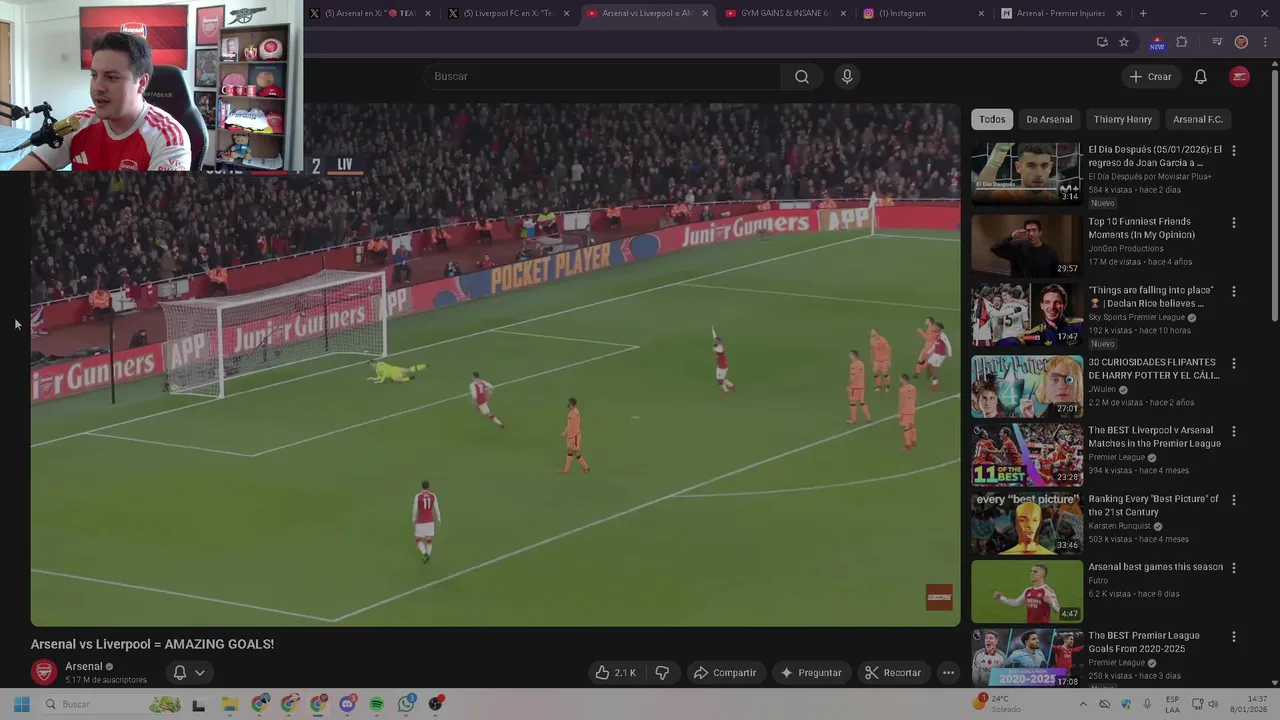Open the YouTube account avatar menu
The image size is (1280, 720).
coord(1239,77)
